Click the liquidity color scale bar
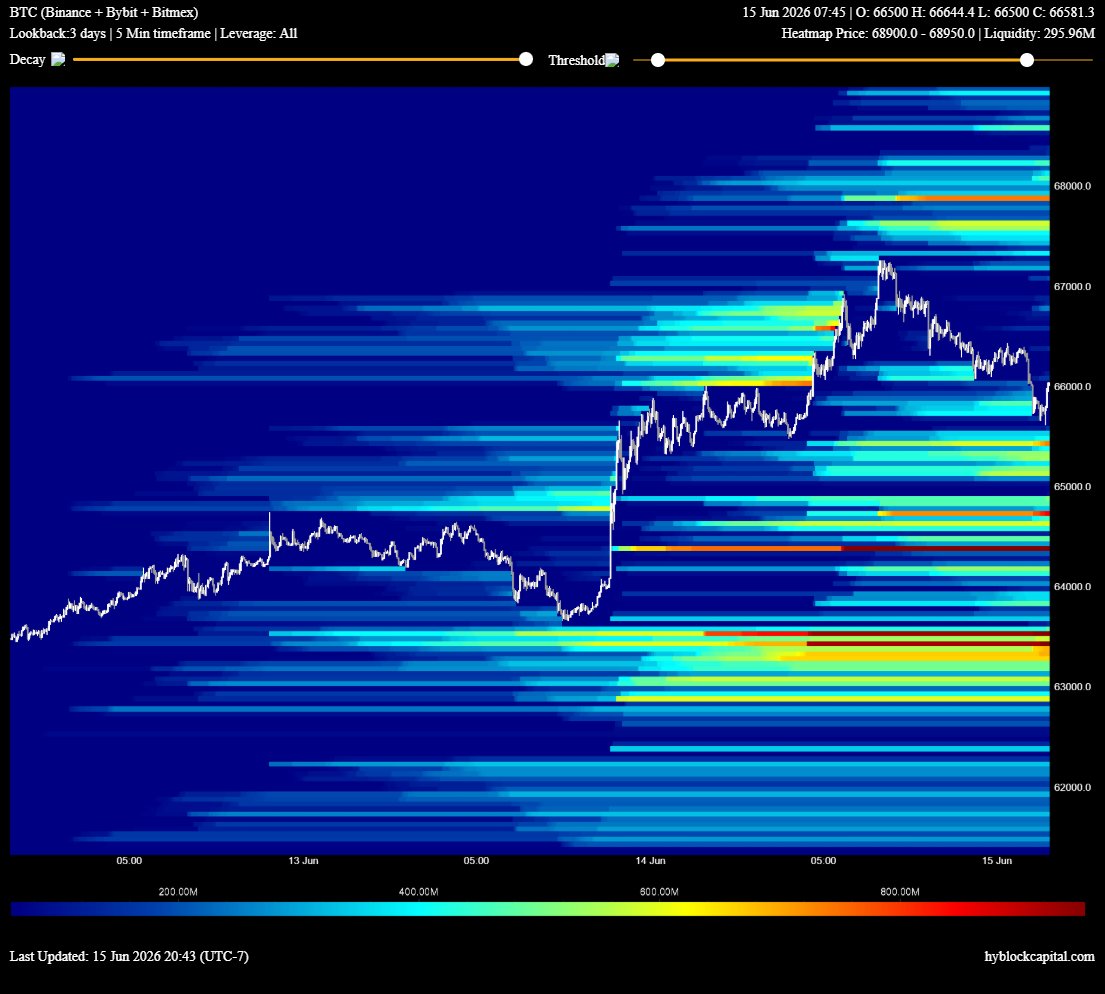Viewport: 1105px width, 994px height. point(548,909)
